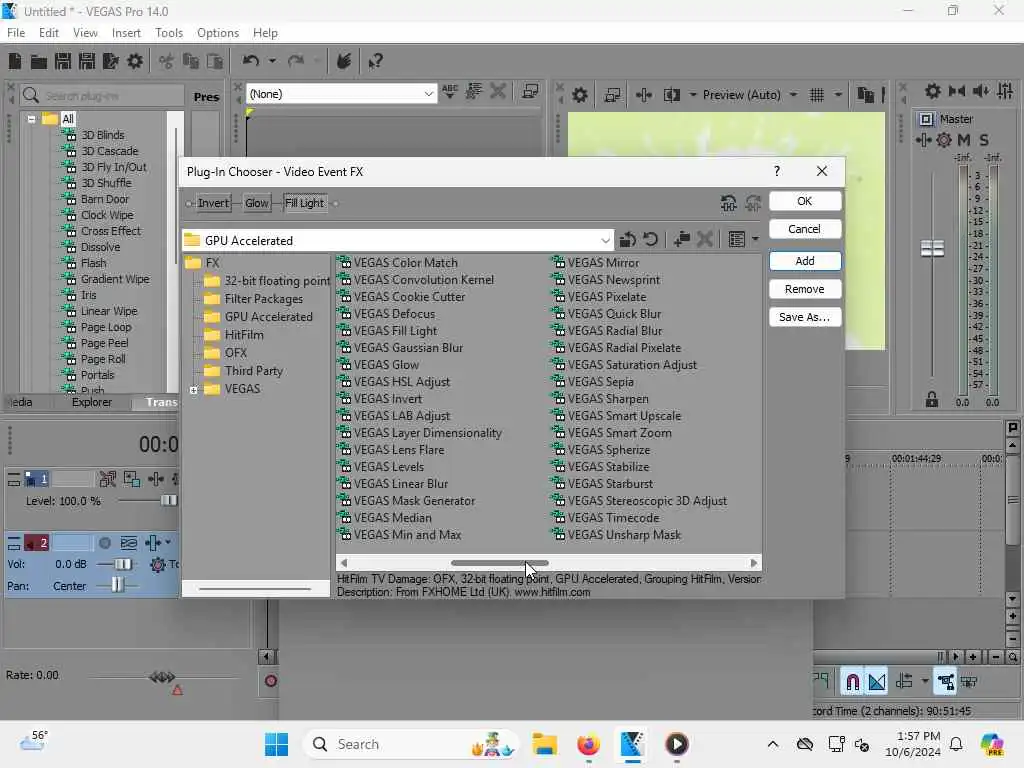Click the delete X icon in chooser
Image resolution: width=1024 pixels, height=768 pixels.
(x=705, y=240)
